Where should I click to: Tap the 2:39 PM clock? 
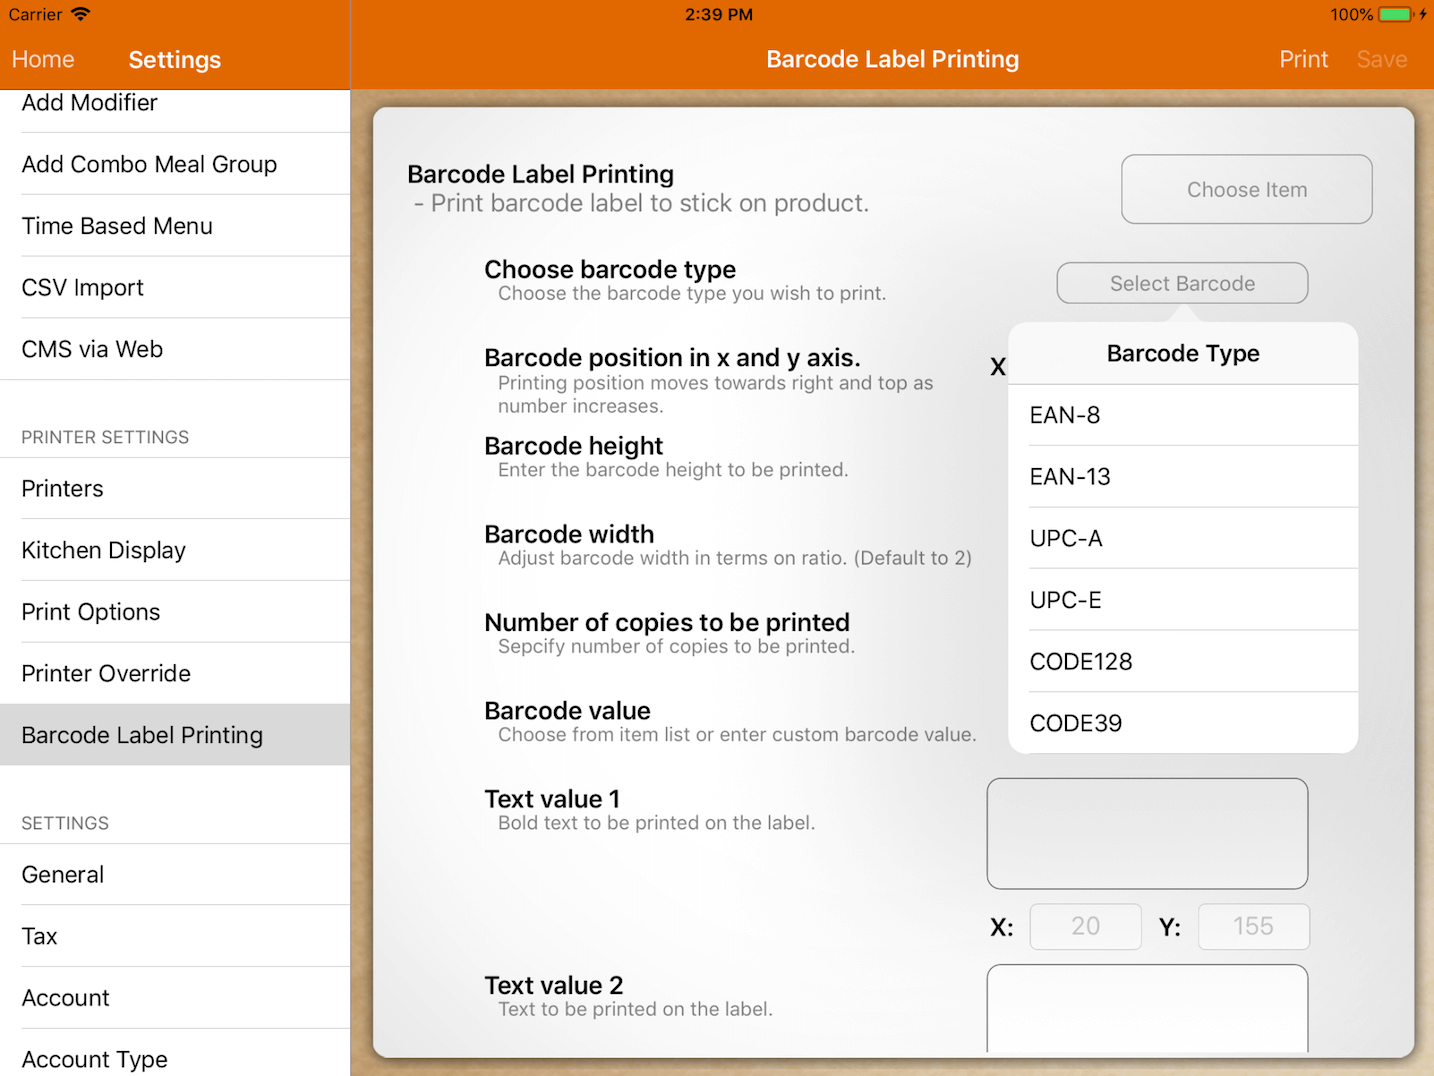[719, 15]
